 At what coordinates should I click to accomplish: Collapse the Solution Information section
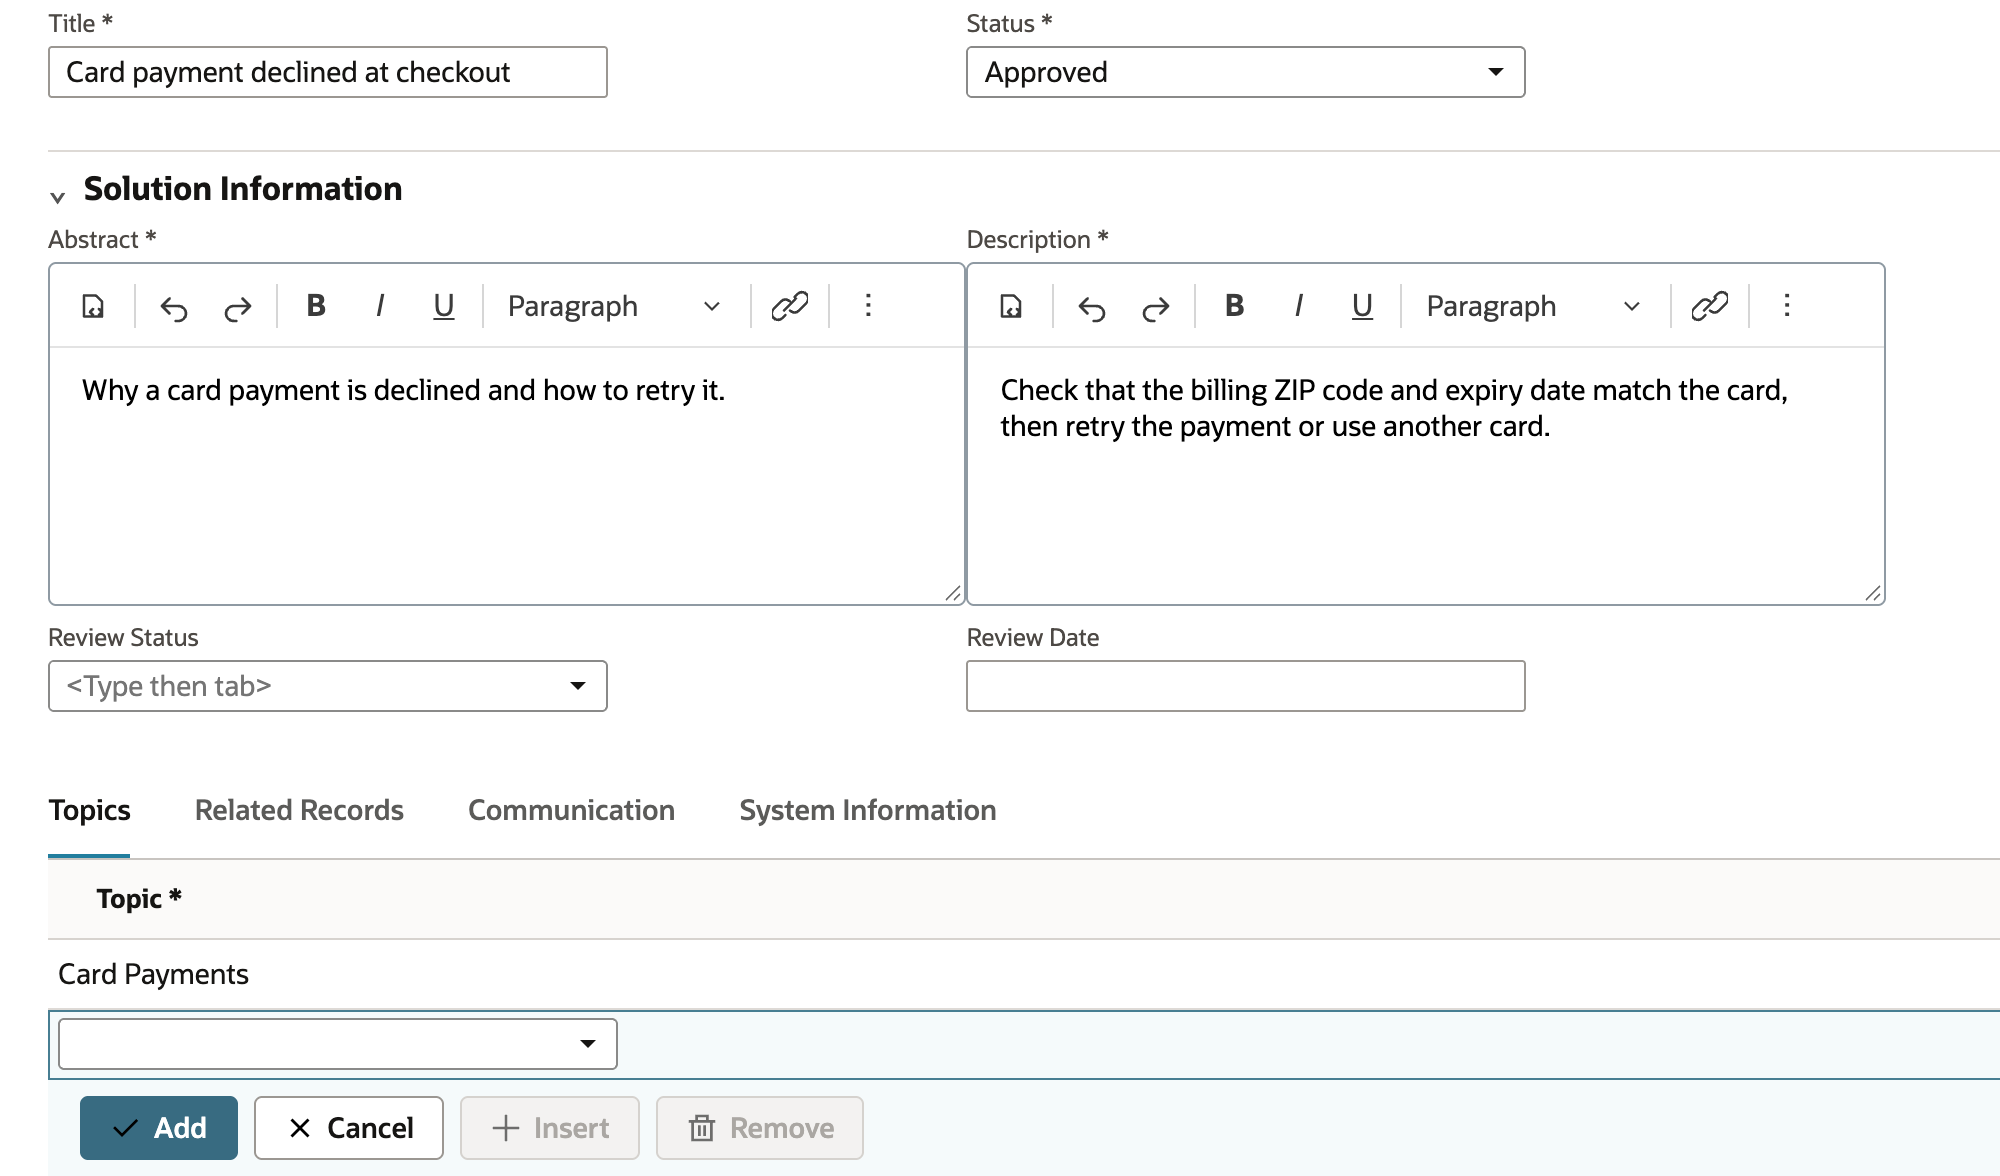58,197
